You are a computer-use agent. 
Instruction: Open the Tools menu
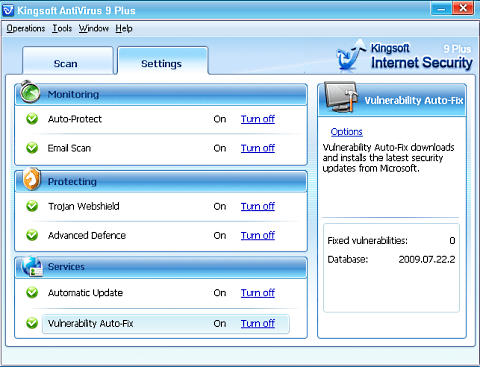(x=62, y=29)
